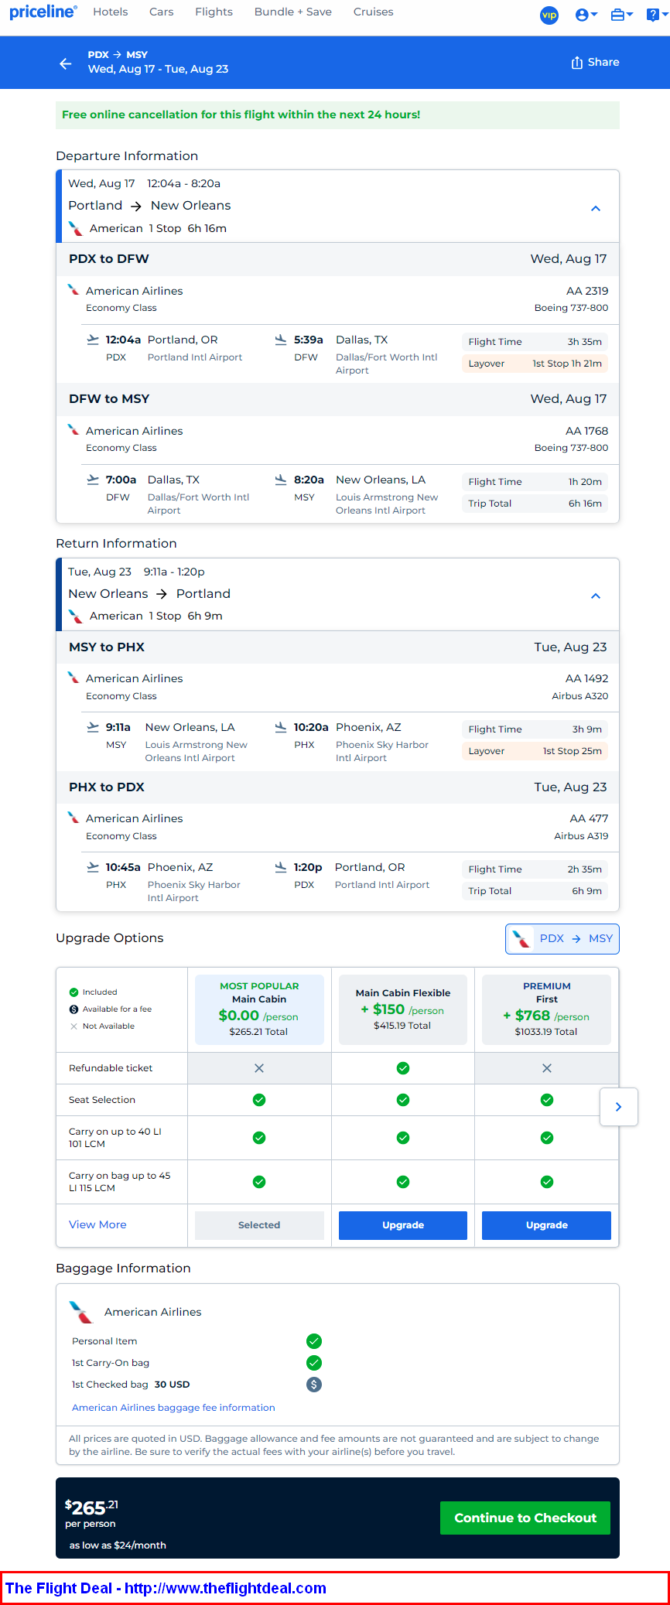
Task: Collapse the Return Information details
Action: point(595,596)
